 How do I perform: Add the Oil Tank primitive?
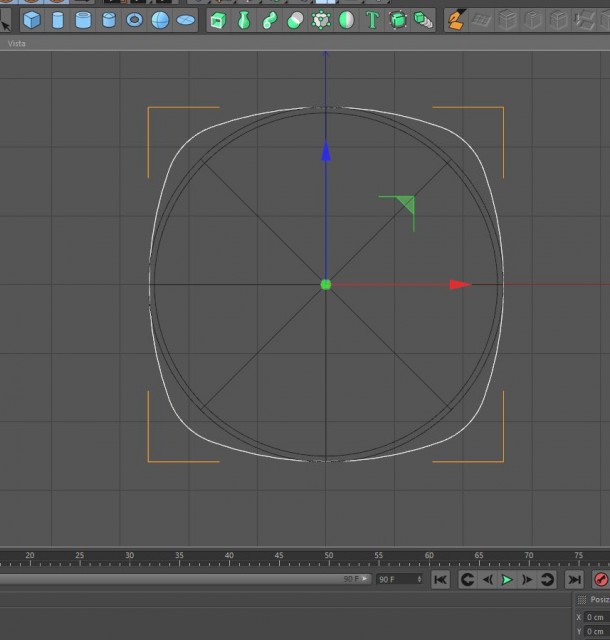coord(109,20)
